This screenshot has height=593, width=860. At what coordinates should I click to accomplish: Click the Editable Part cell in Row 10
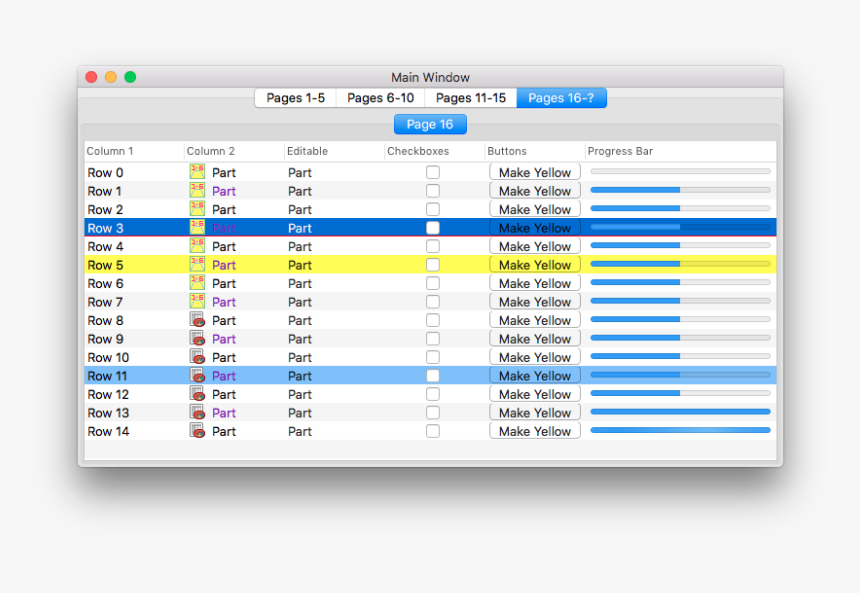[x=300, y=357]
